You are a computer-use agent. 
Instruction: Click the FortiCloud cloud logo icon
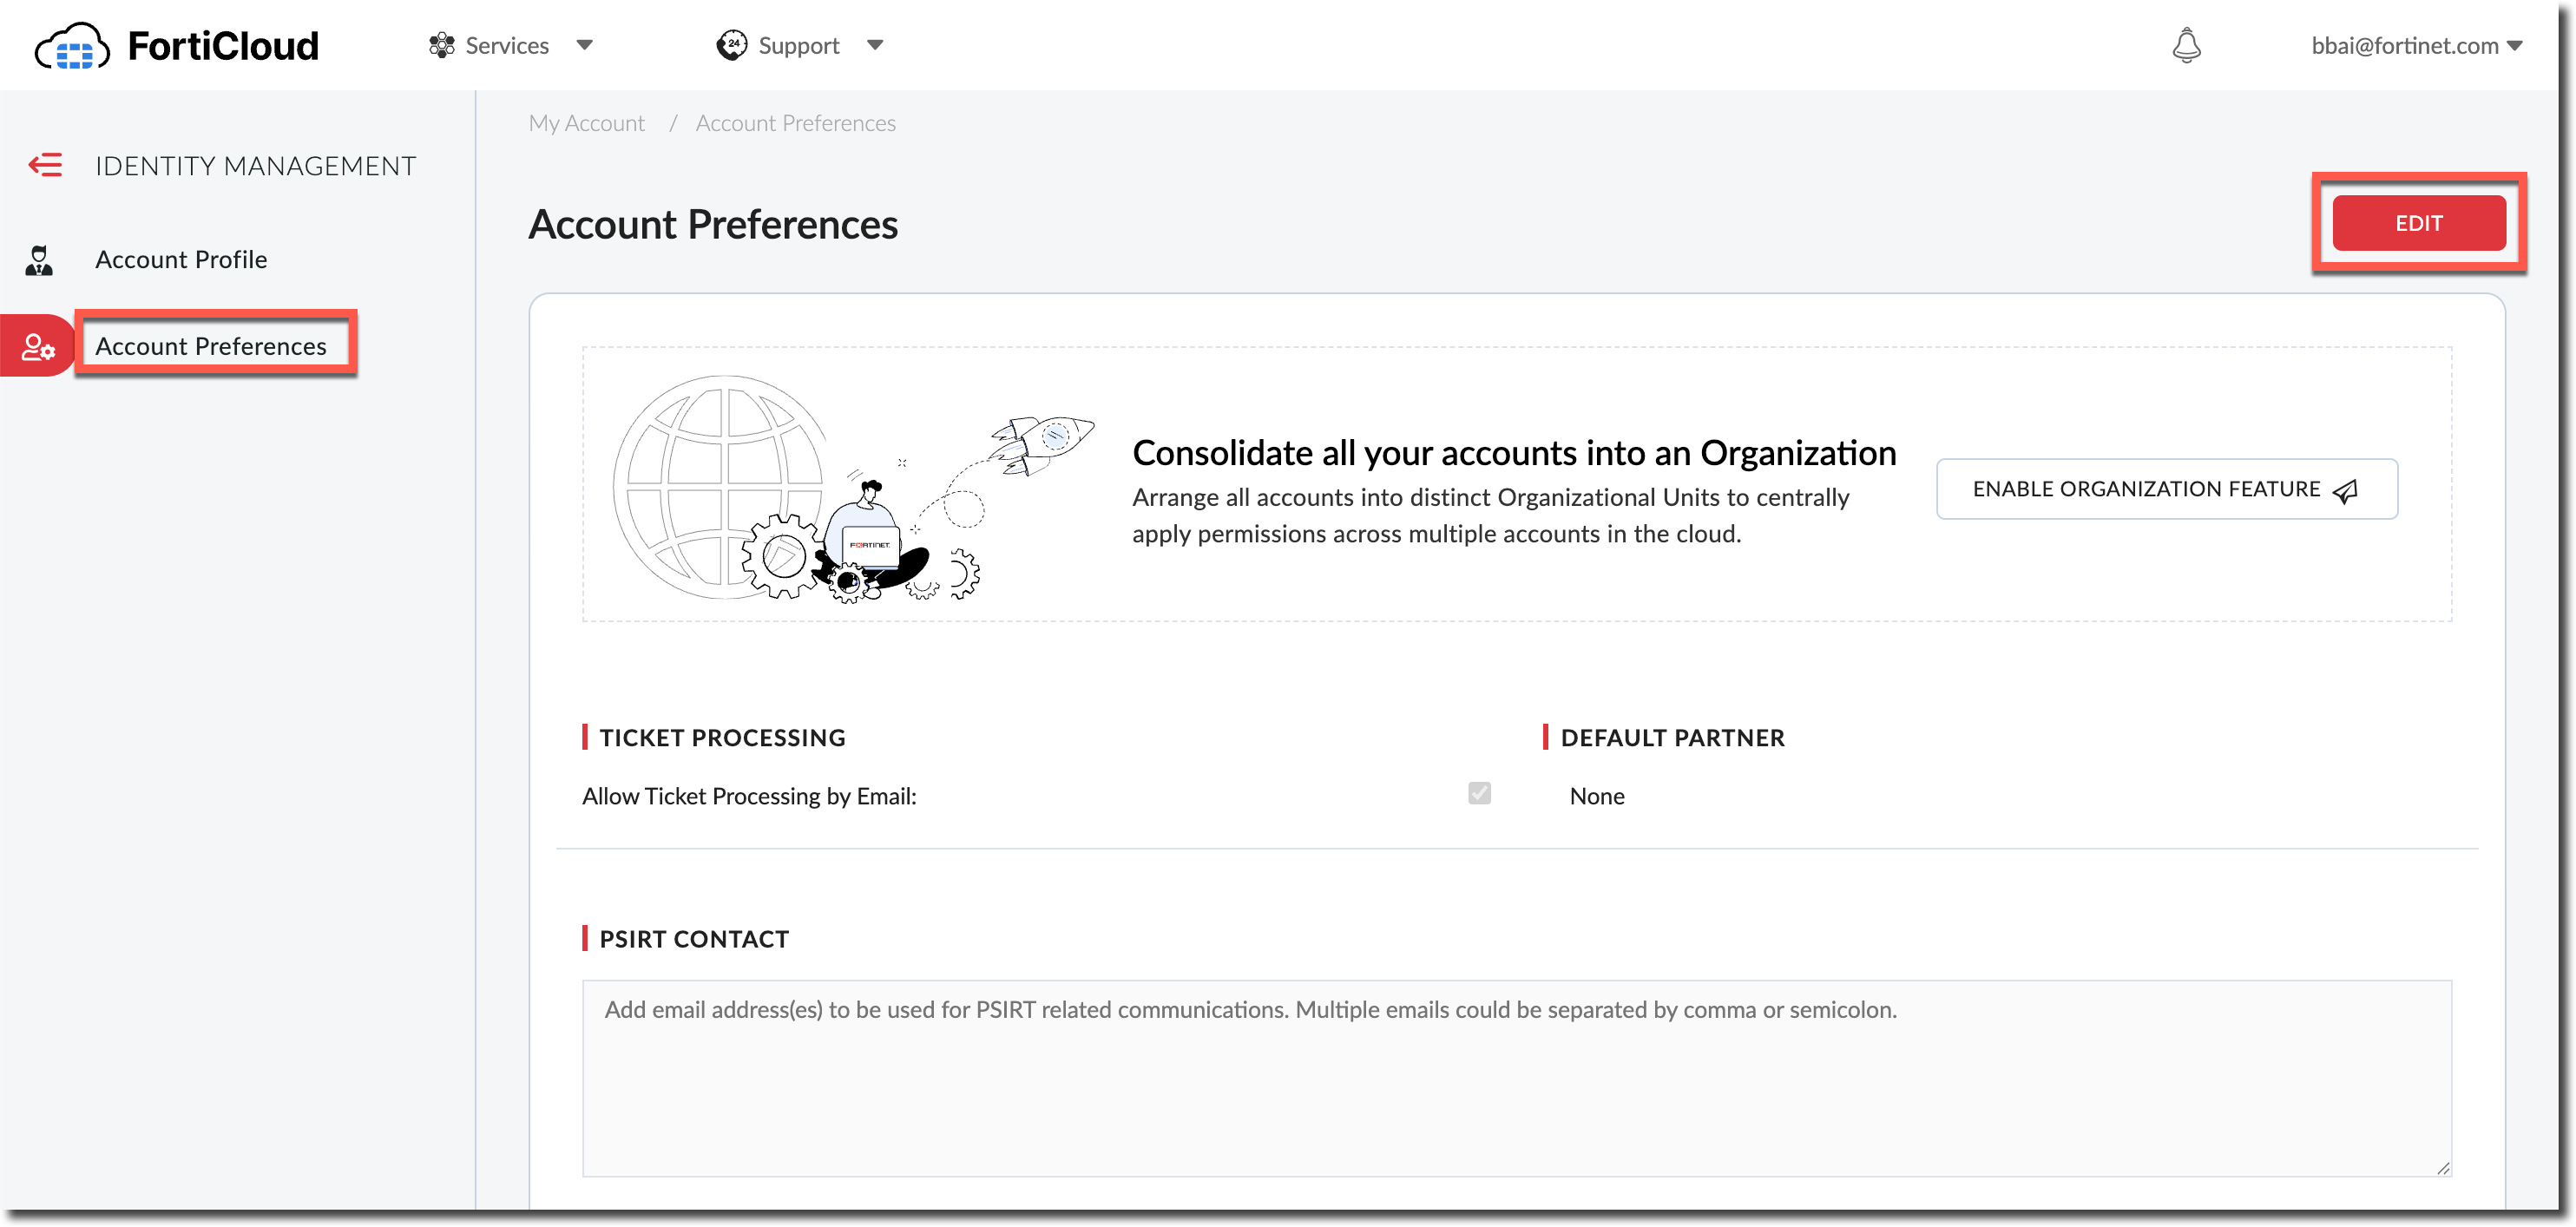coord(72,46)
